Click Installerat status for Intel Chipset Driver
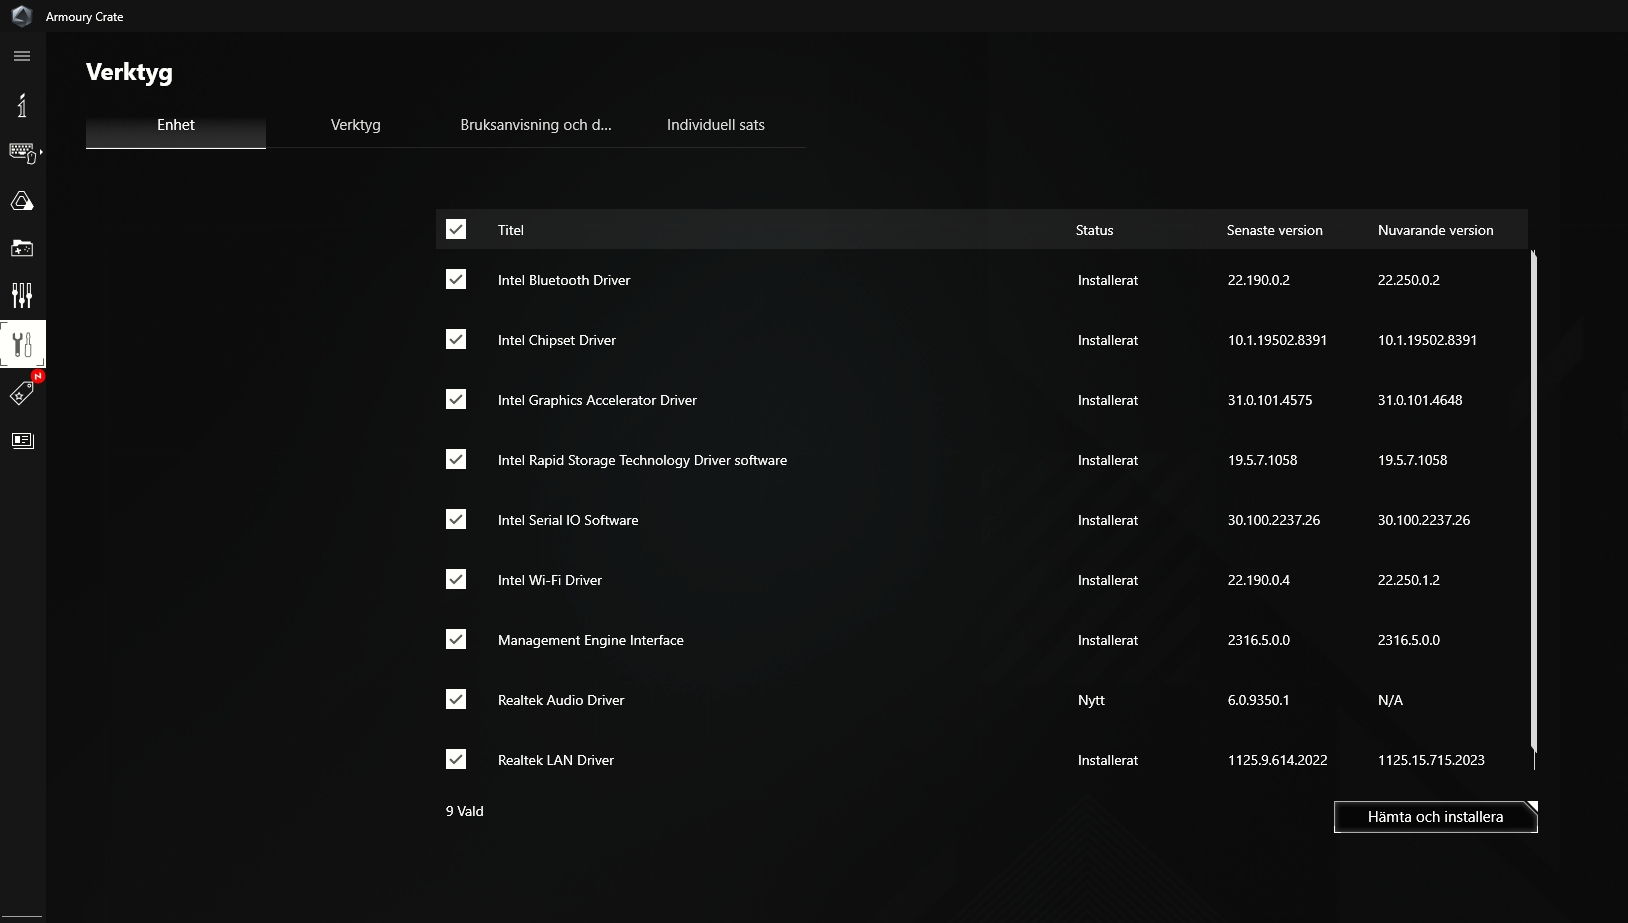 pos(1108,340)
